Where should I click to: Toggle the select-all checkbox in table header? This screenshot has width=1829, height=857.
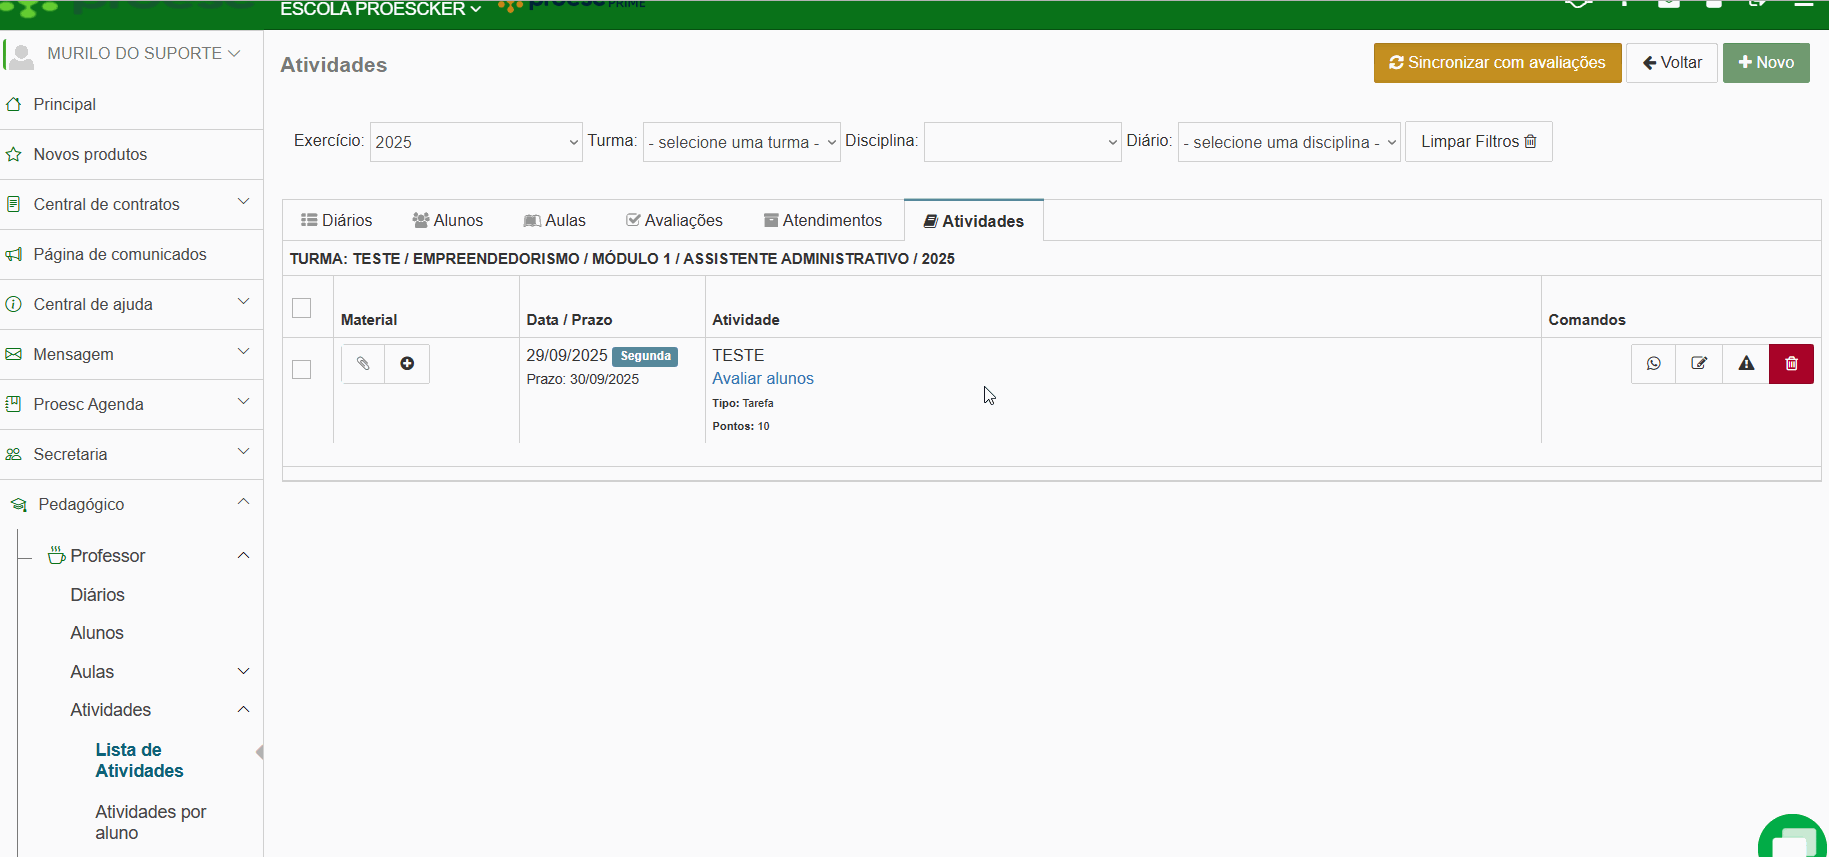coord(301,308)
